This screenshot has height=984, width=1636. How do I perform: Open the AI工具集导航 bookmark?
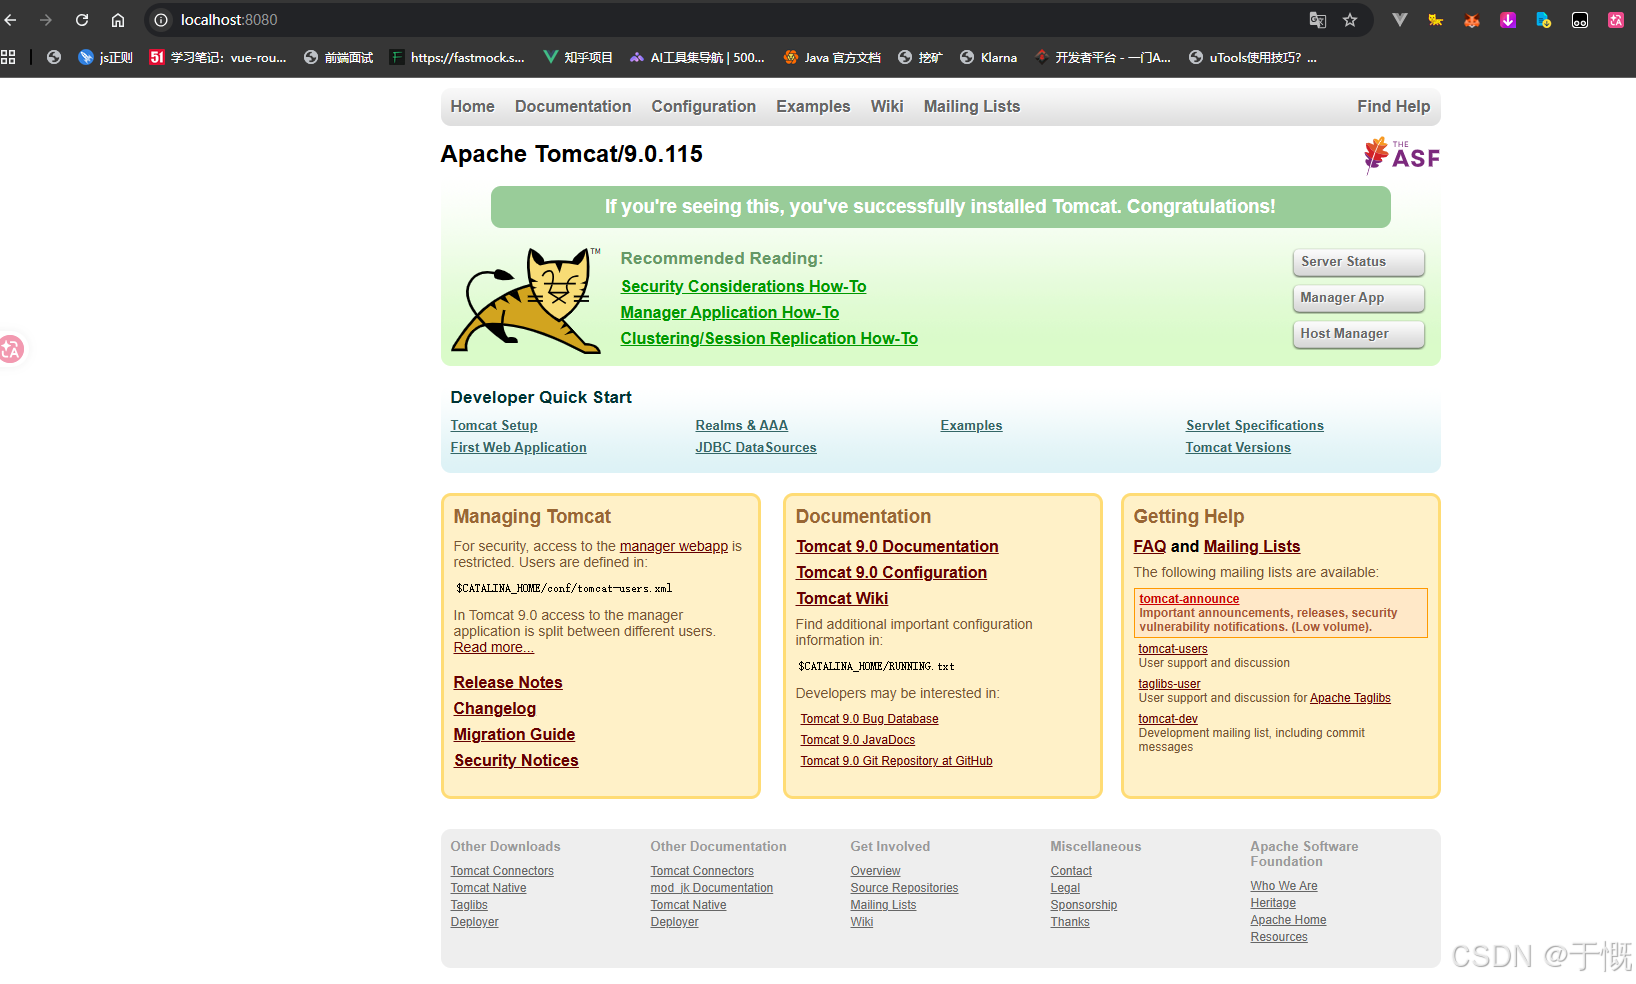(697, 57)
